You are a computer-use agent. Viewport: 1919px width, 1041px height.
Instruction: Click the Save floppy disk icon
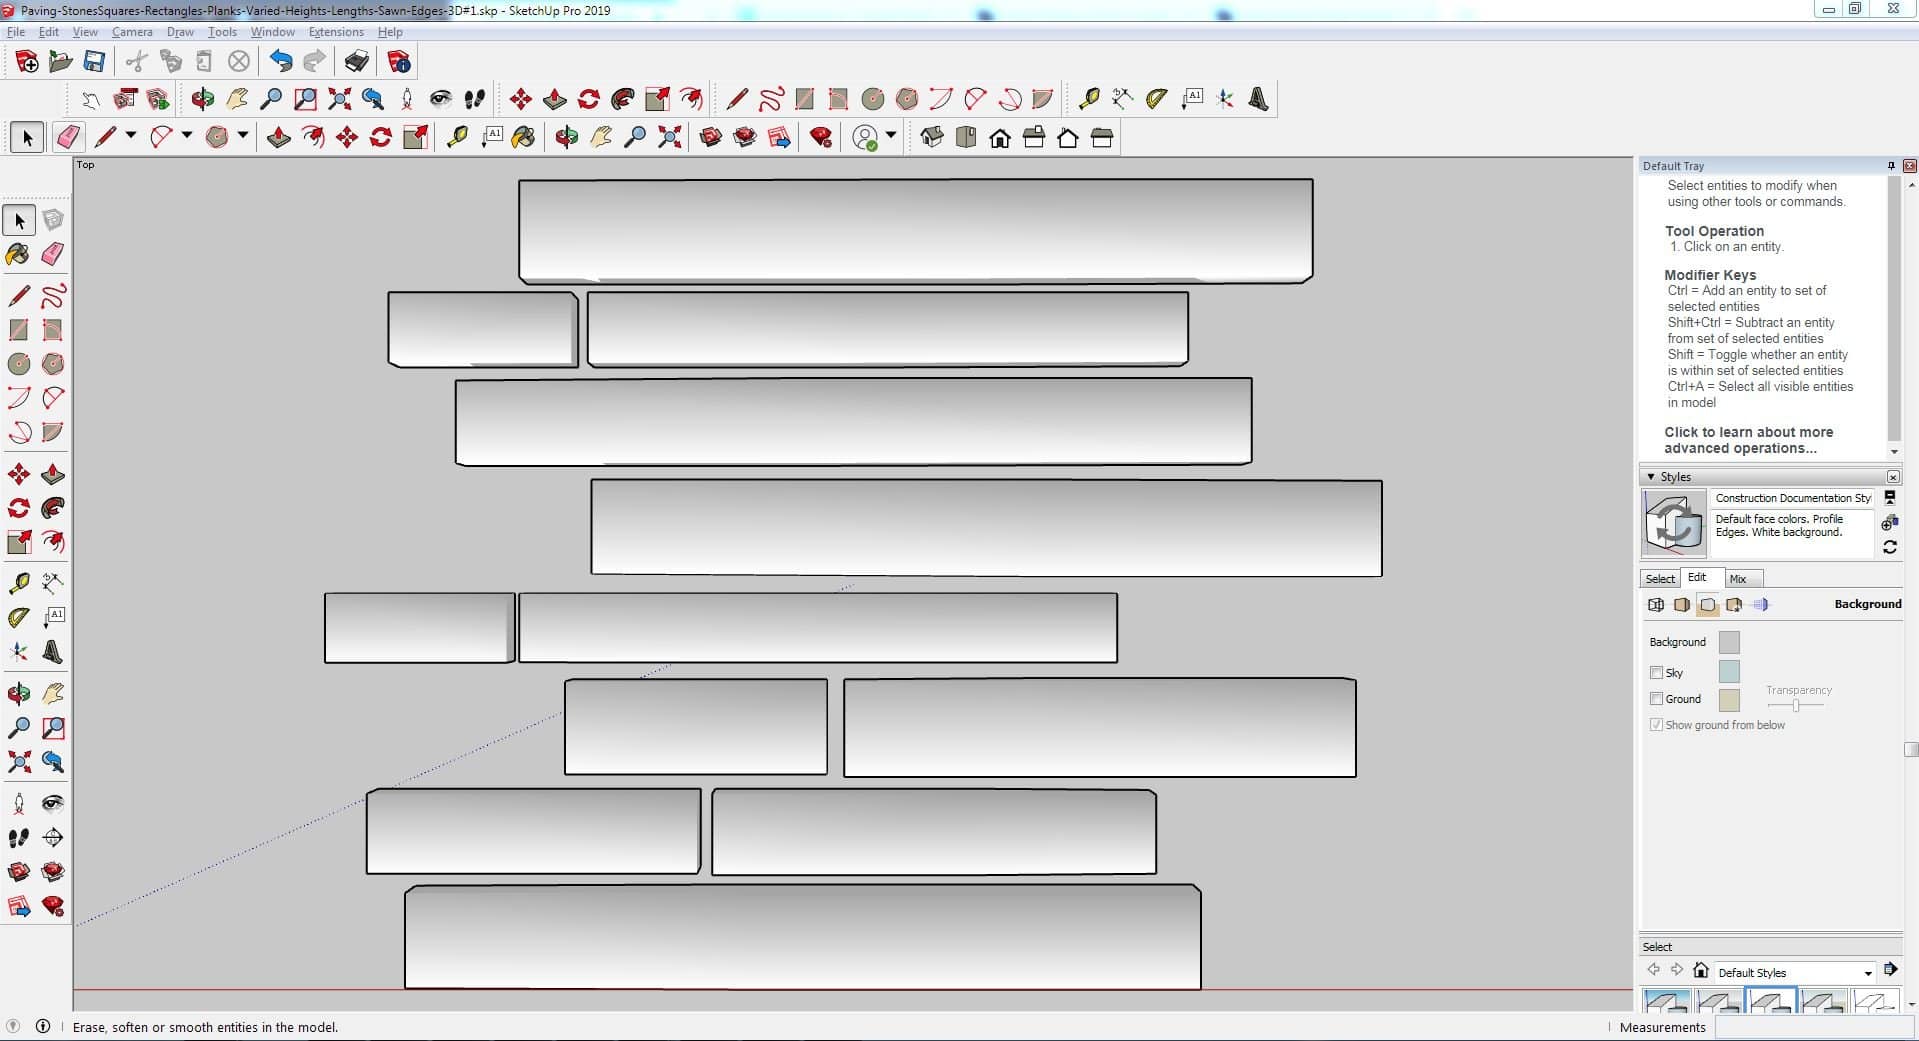[x=94, y=62]
